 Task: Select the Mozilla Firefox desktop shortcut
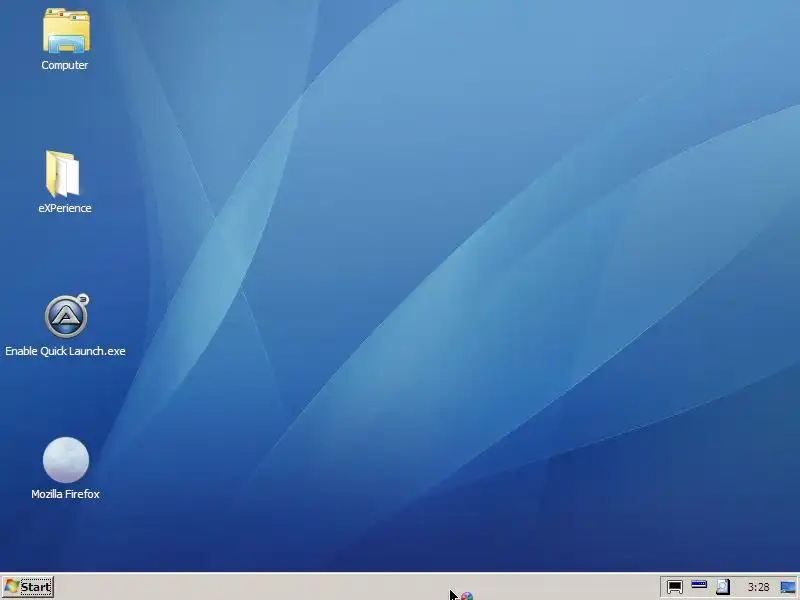click(66, 460)
